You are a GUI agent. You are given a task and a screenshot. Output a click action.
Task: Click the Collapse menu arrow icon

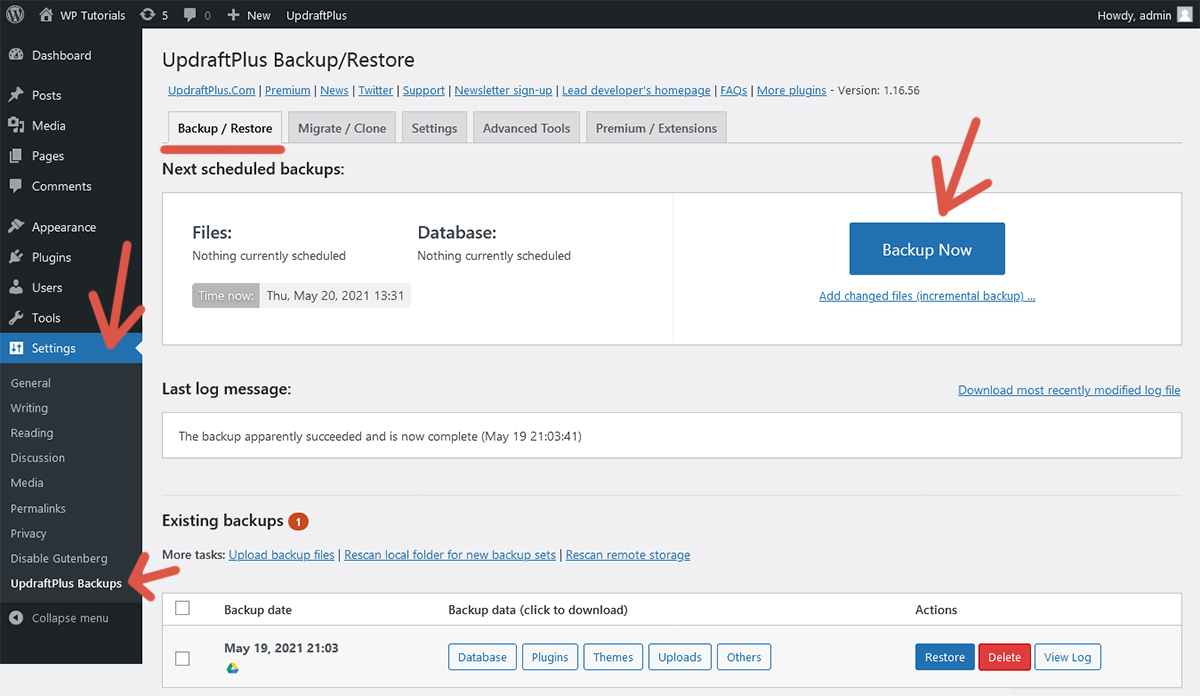(16, 618)
